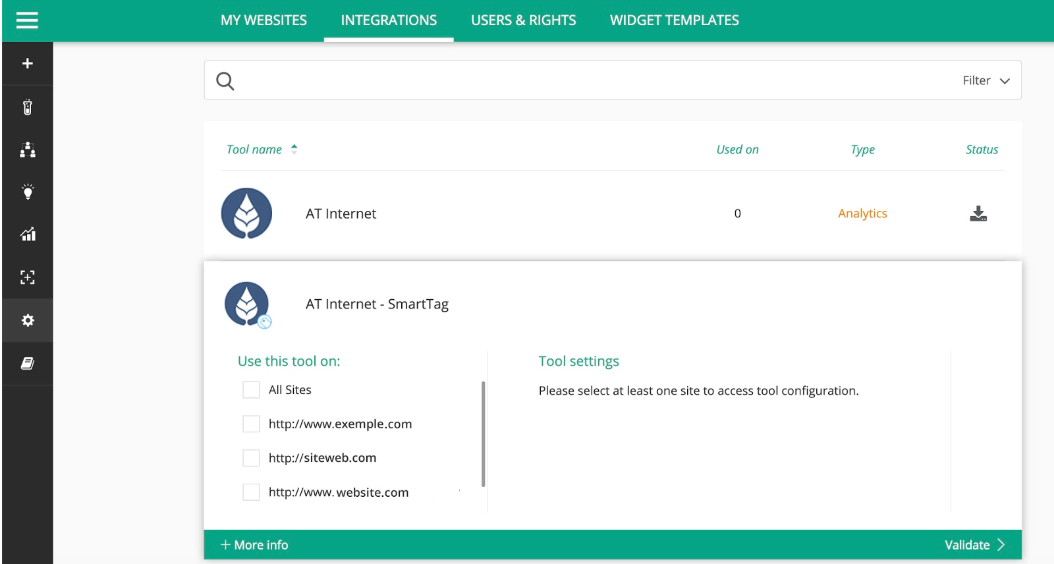Open the settings gear in sidebar
Image resolution: width=1054 pixels, height=564 pixels.
(27, 321)
